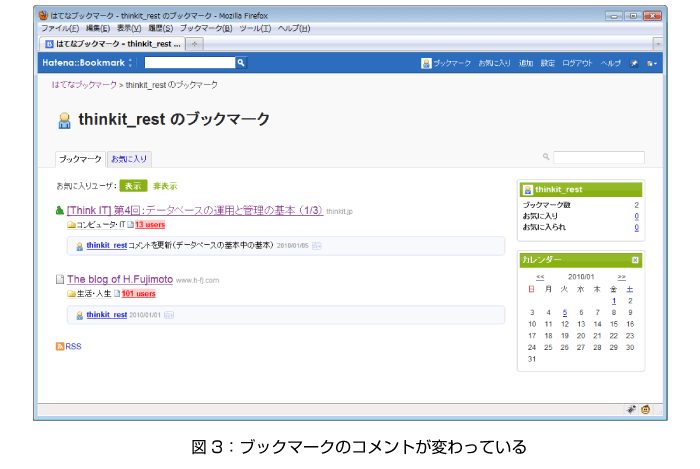Click the edit icon after 2010/01/05 comment

[x=317, y=246]
